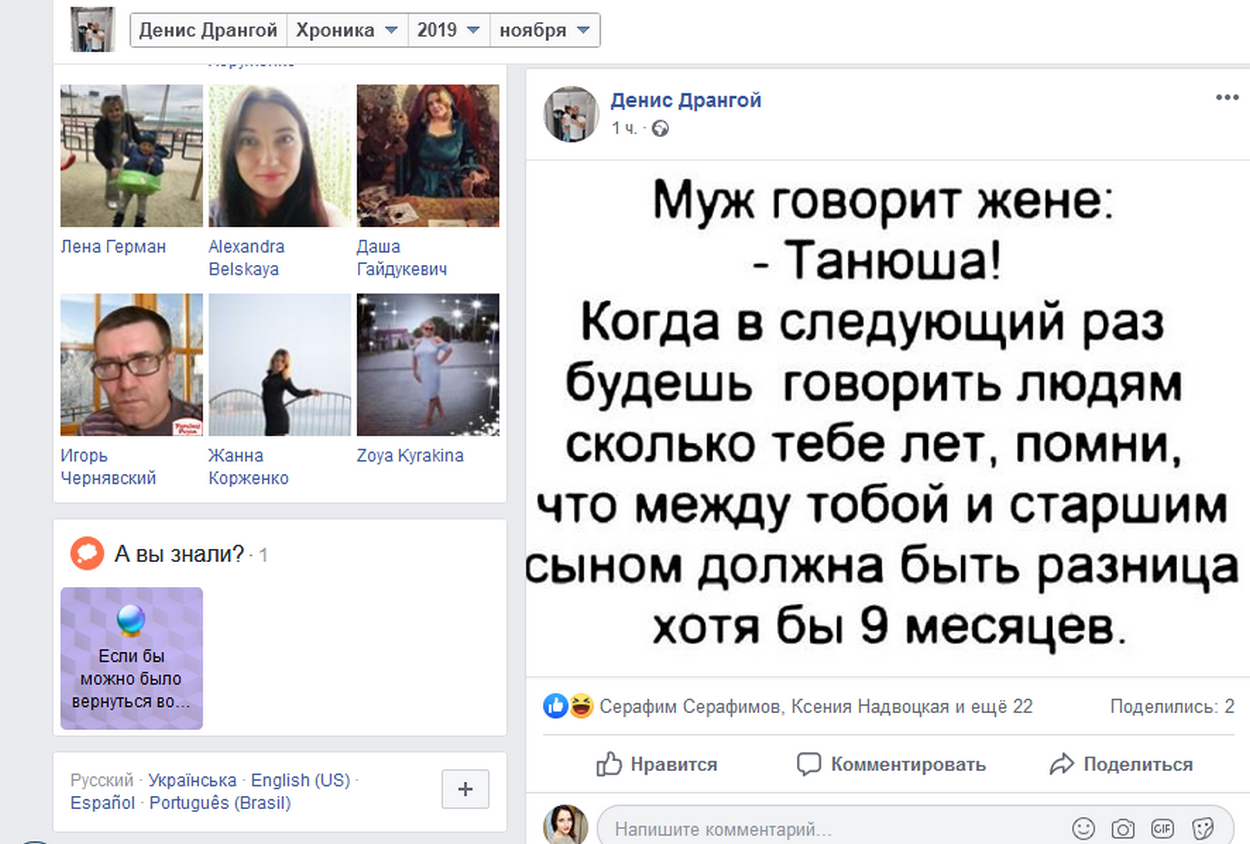Open the Денис Дрангой author link
The width and height of the screenshot is (1250, 844).
click(x=686, y=99)
